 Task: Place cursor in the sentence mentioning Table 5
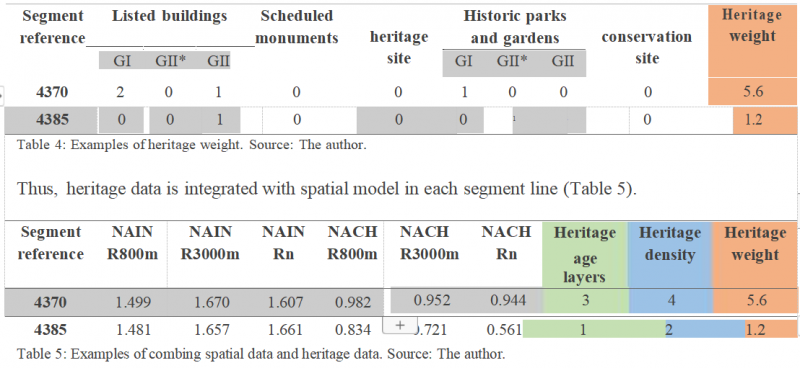[x=328, y=188]
